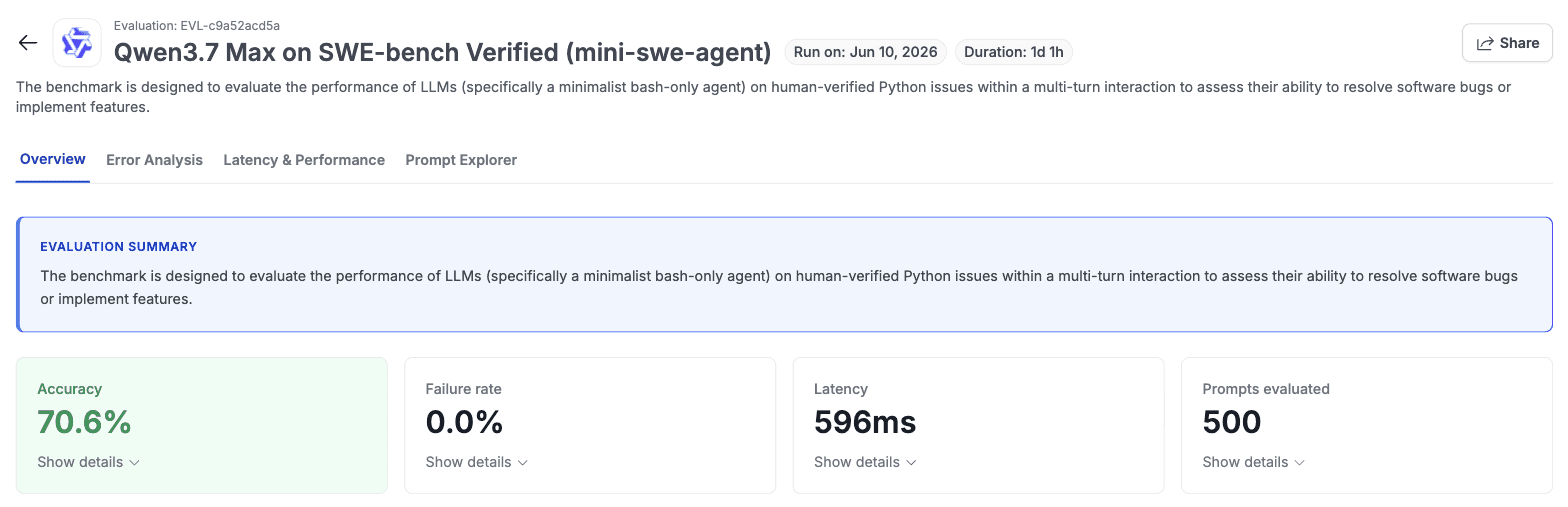Screen dimensions: 1568x507
Task: Expand Show details under Accuracy
Action: click(x=88, y=462)
